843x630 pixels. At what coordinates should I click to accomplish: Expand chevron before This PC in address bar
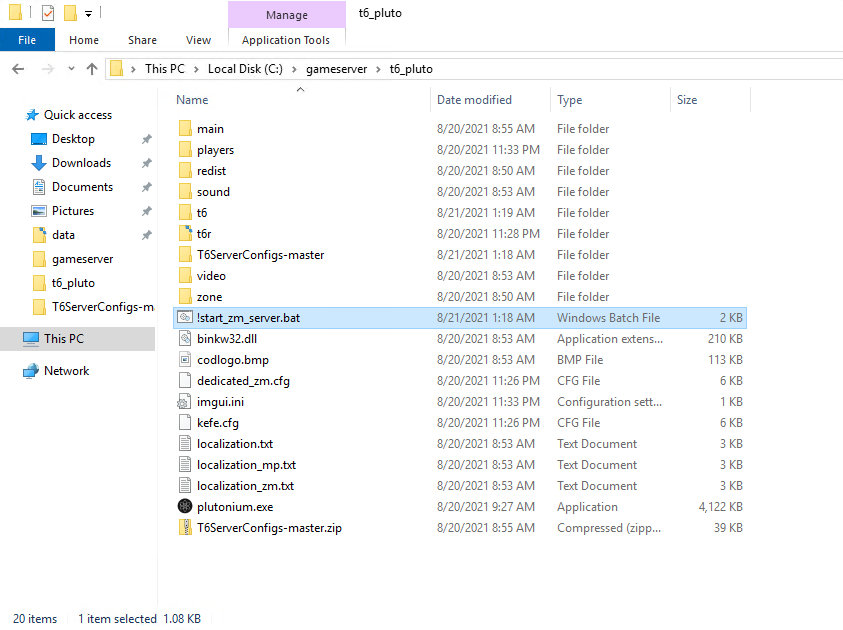point(133,69)
